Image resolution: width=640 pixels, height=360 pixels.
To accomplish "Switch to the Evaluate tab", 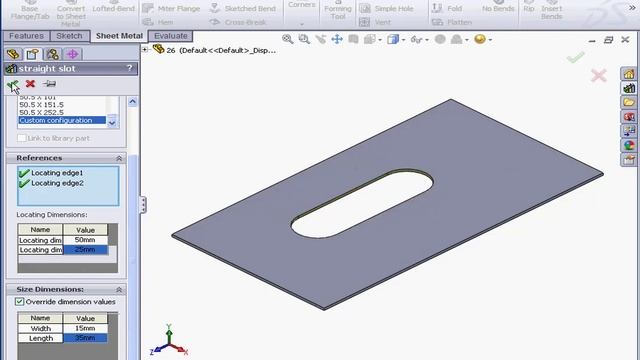I will (x=171, y=36).
